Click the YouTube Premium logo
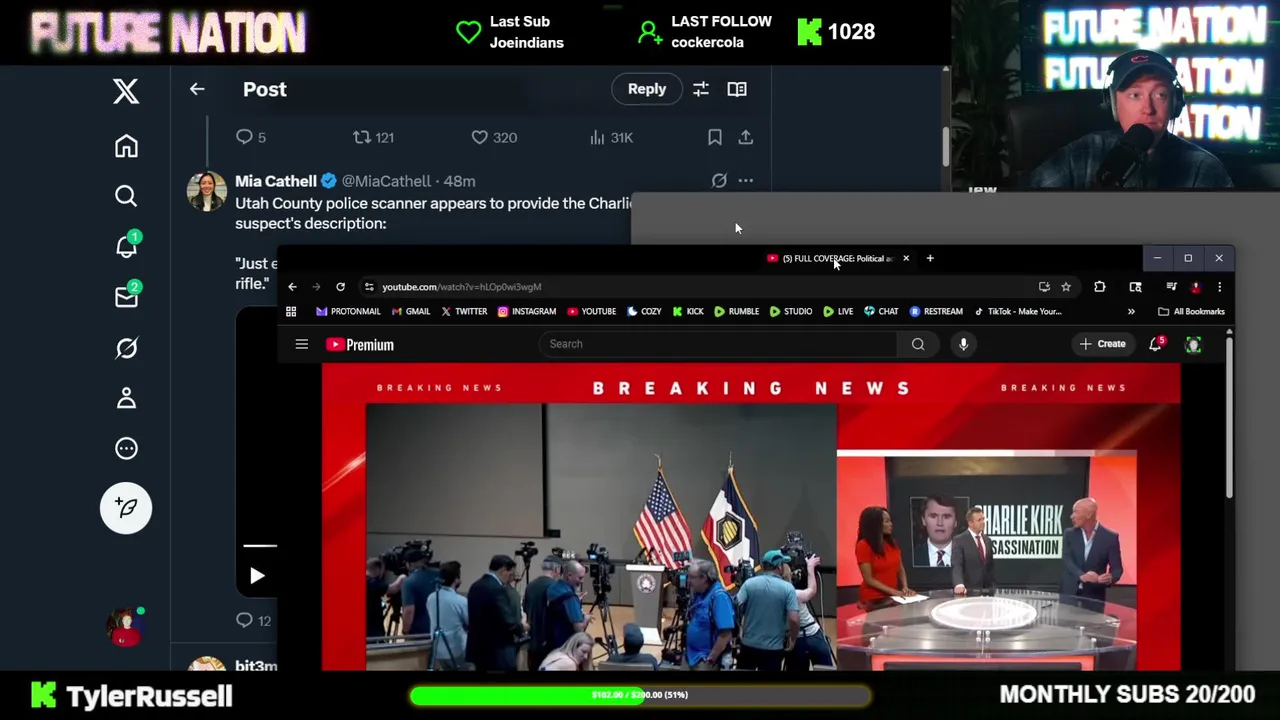This screenshot has width=1280, height=720. coord(359,344)
